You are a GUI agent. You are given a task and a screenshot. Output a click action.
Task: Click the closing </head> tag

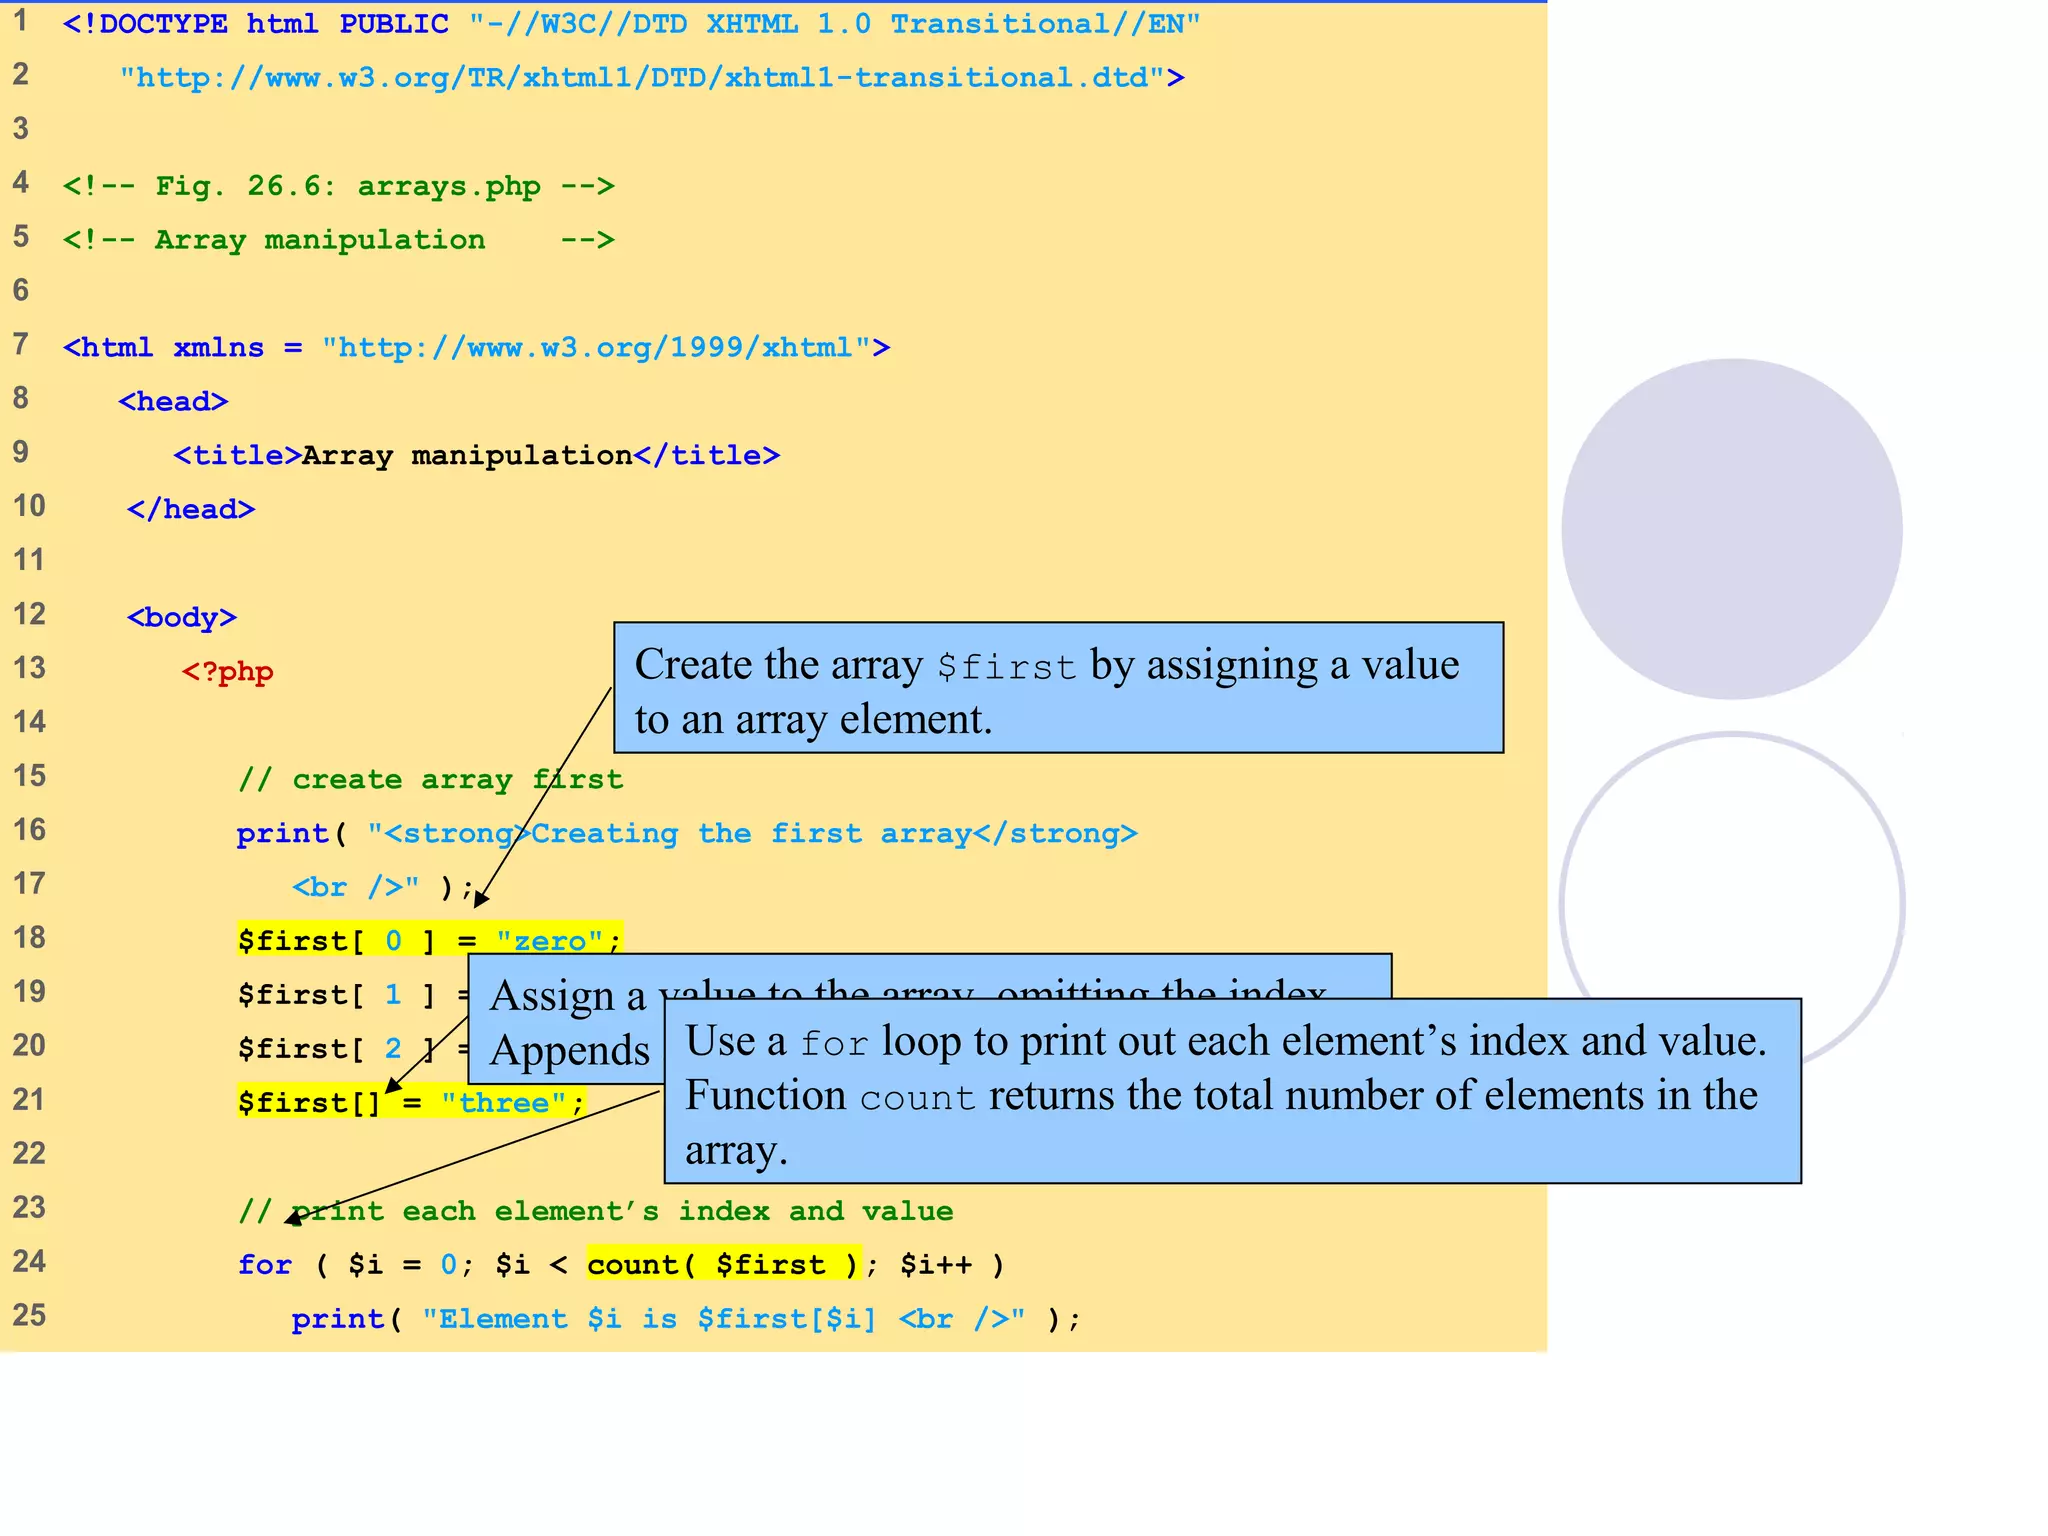[x=191, y=510]
